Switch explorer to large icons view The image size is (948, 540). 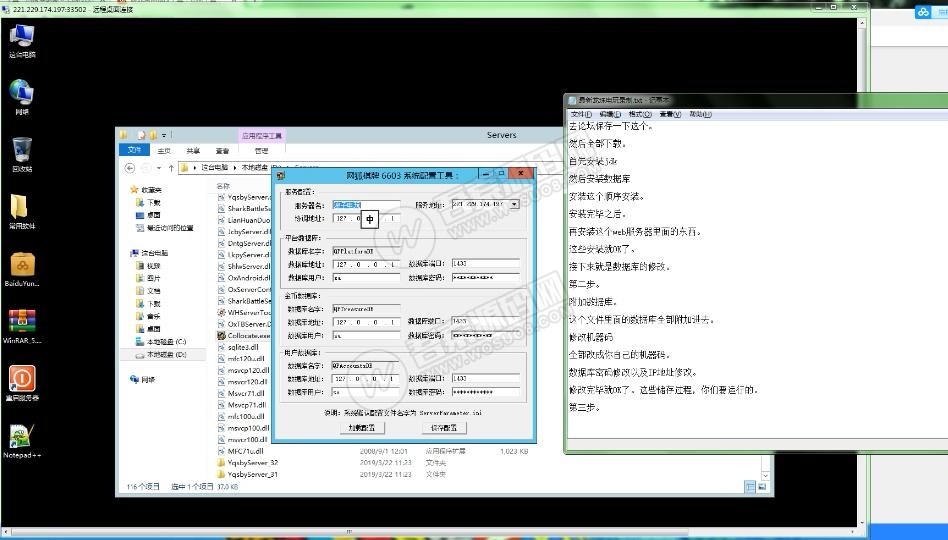[x=762, y=487]
